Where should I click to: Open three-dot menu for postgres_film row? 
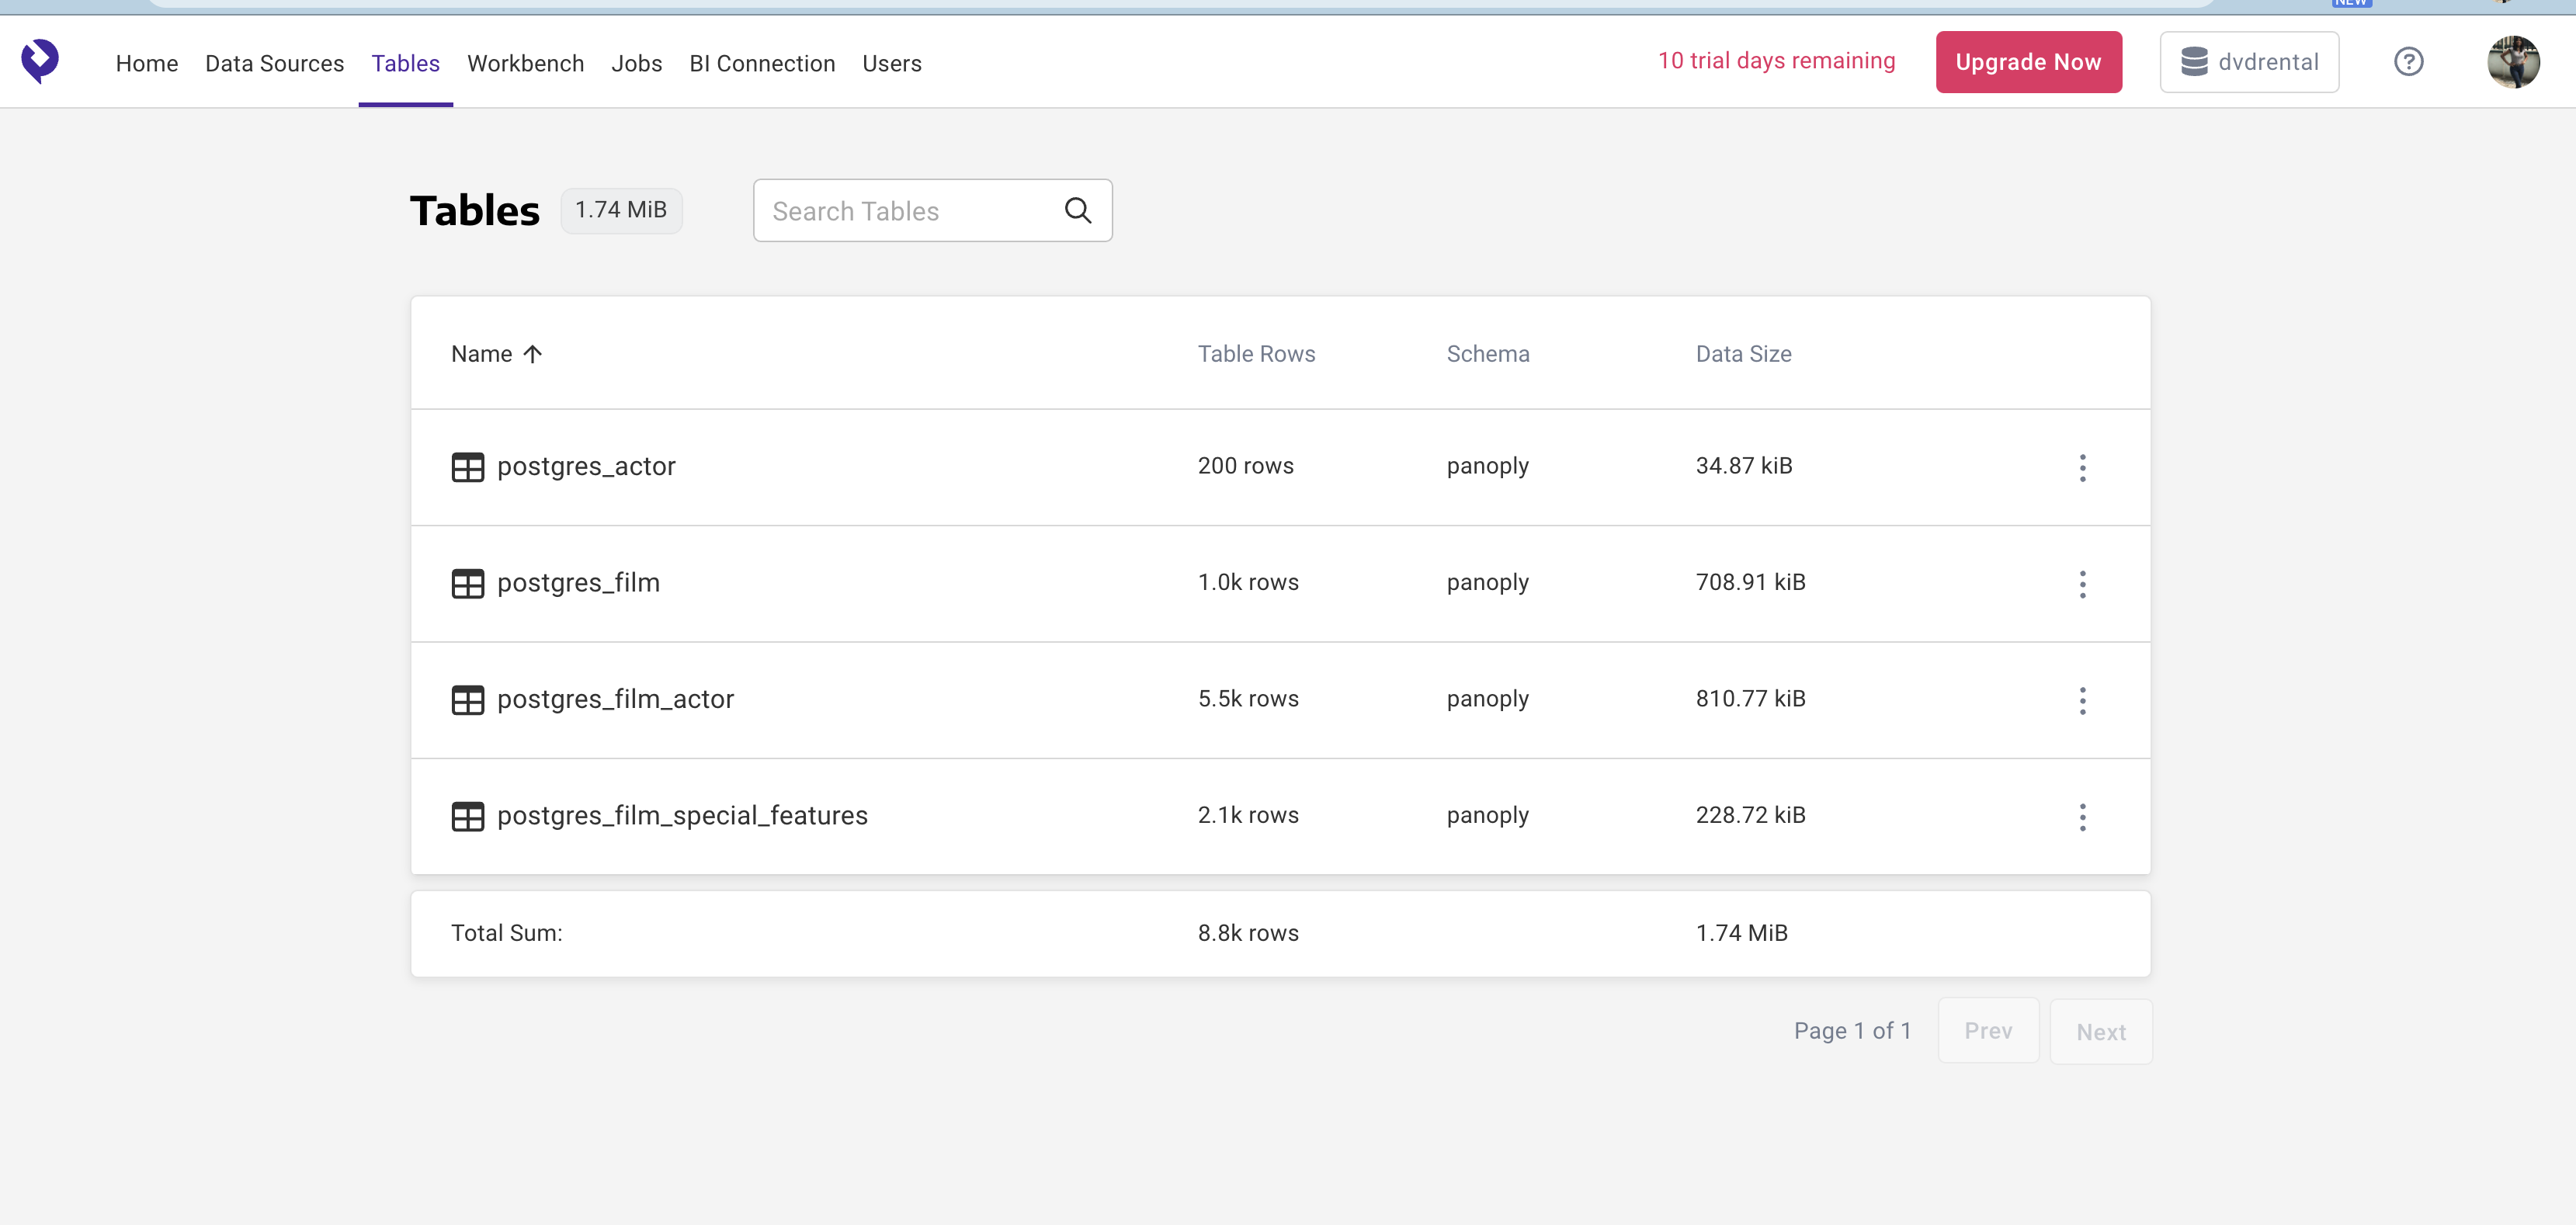pyautogui.click(x=2082, y=584)
